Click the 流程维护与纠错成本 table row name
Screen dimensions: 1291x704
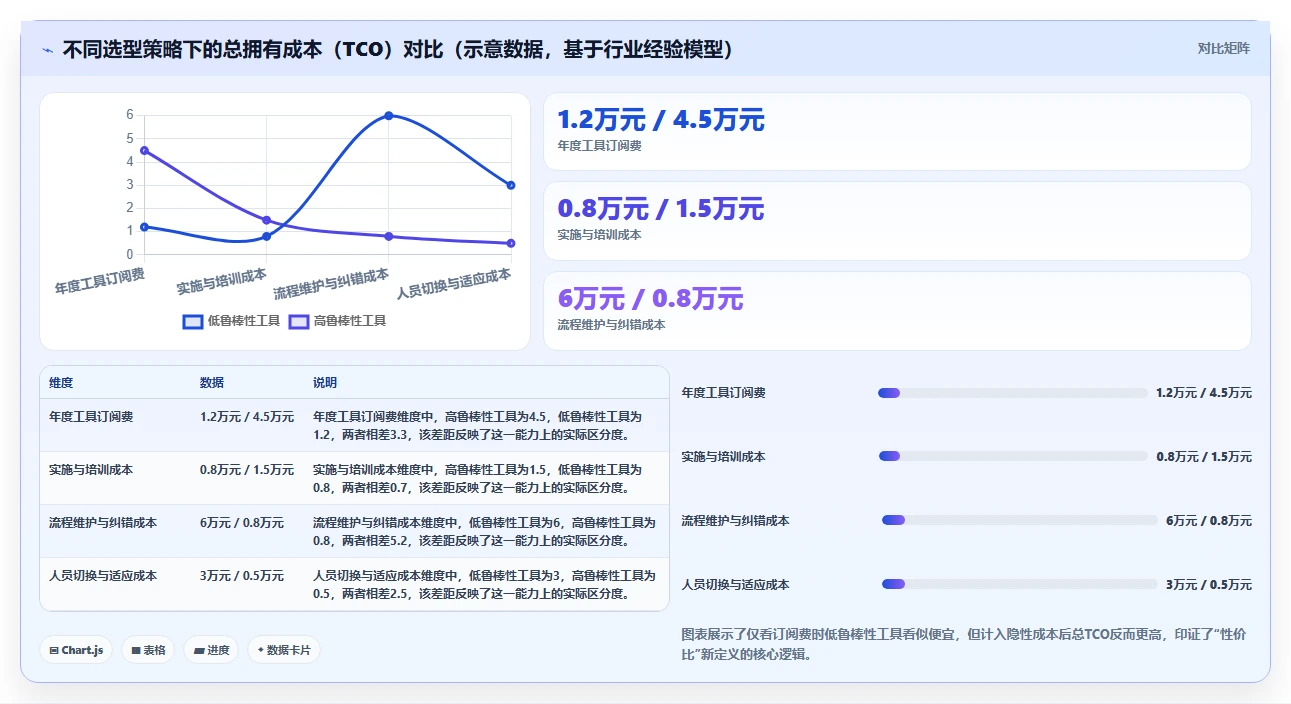coord(103,522)
